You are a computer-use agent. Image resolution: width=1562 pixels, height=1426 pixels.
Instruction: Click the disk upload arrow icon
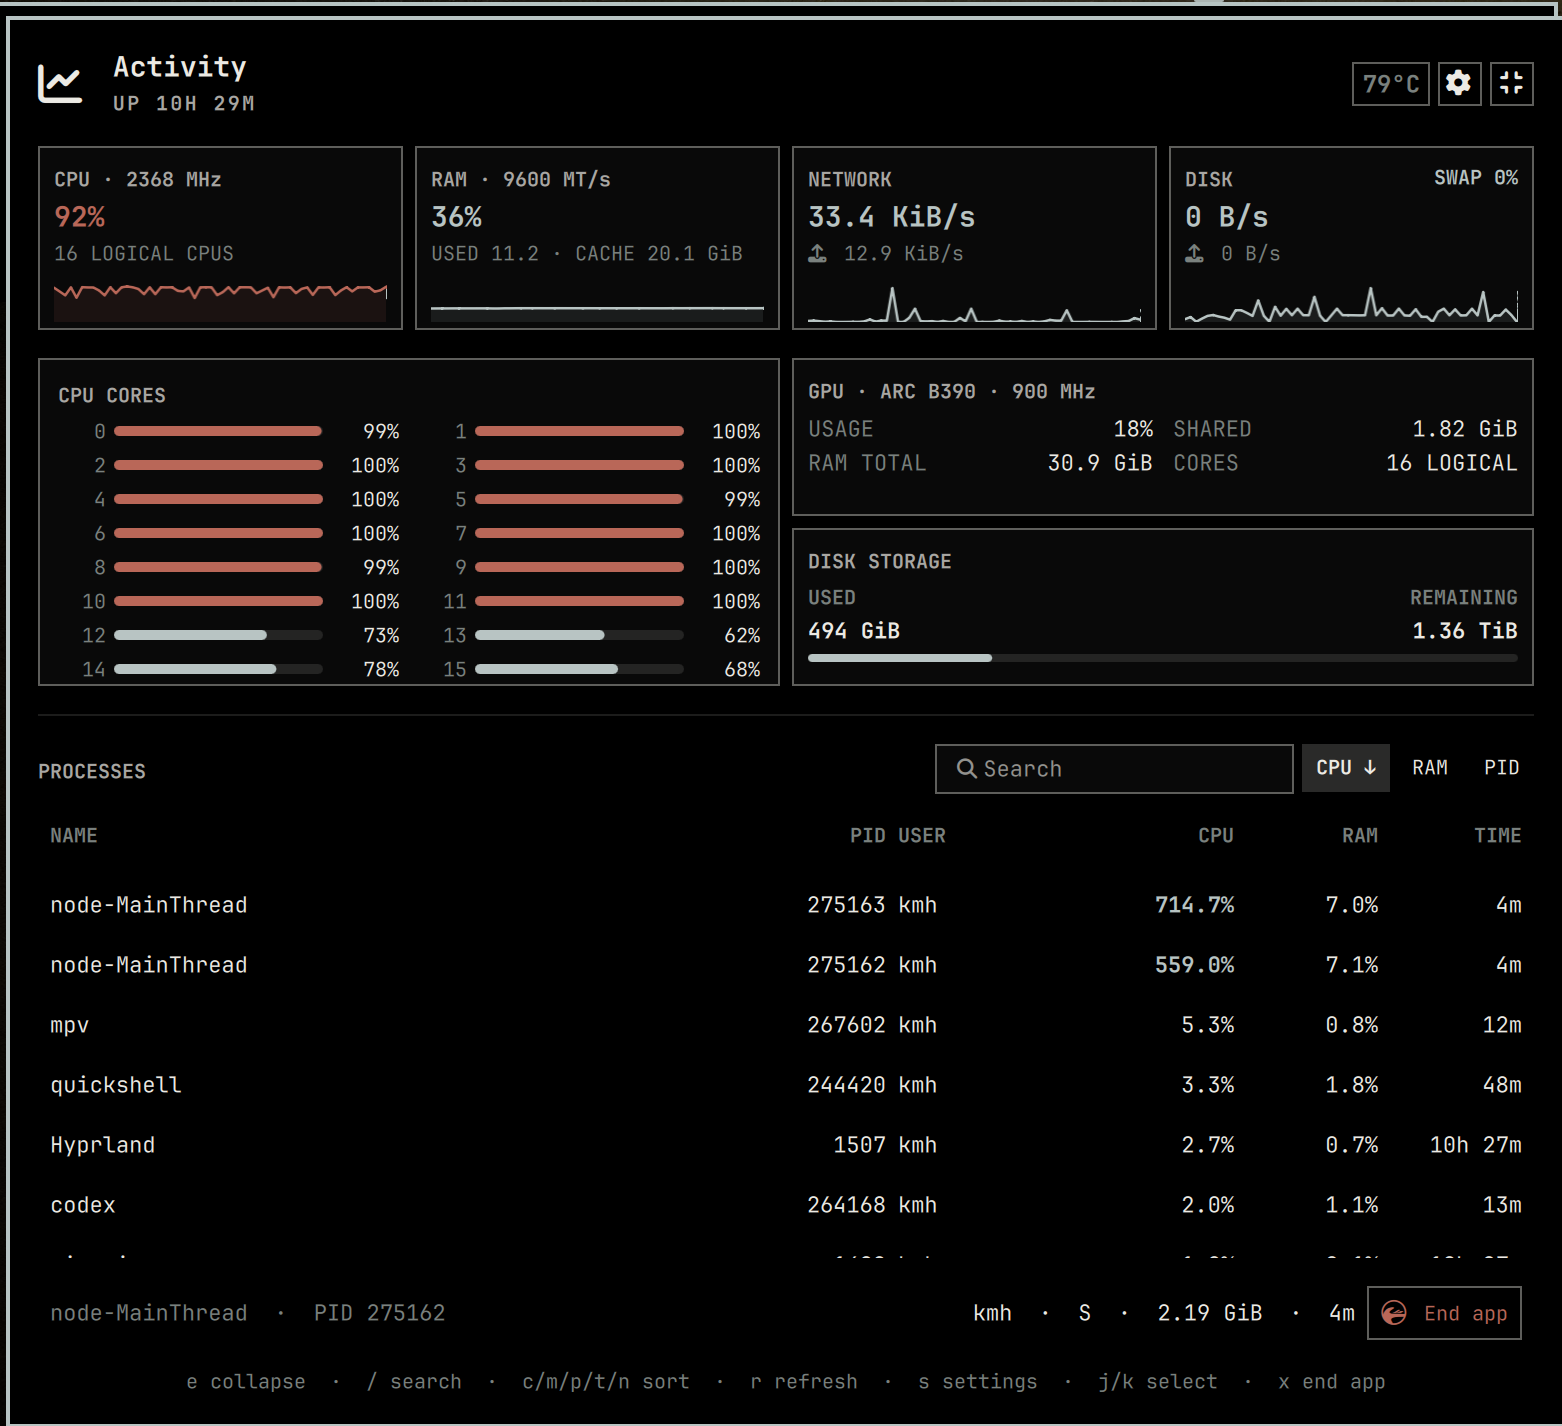point(1195,254)
